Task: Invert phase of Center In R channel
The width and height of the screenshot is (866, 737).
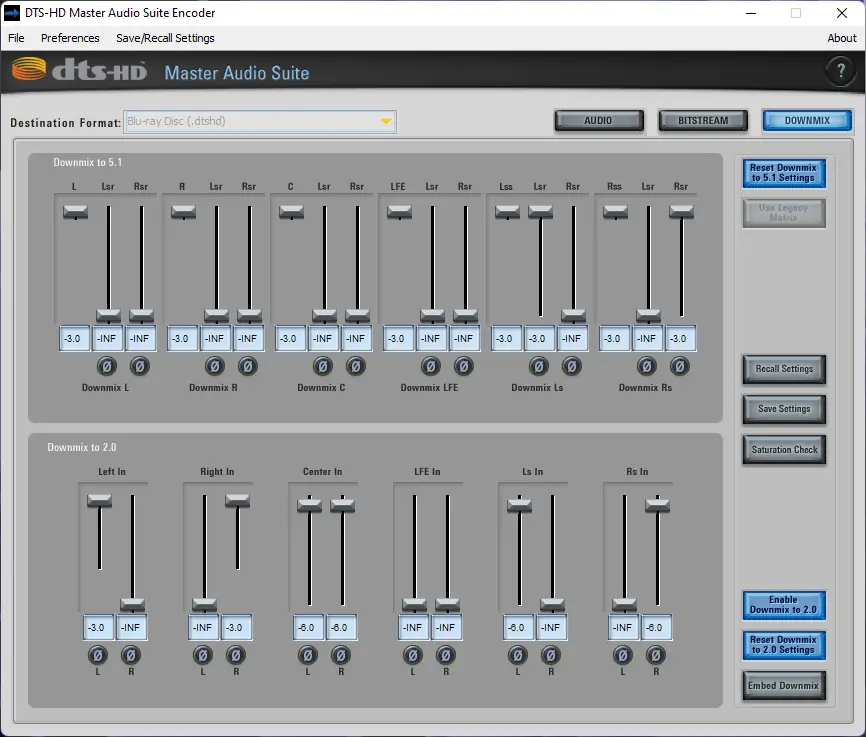Action: (341, 655)
